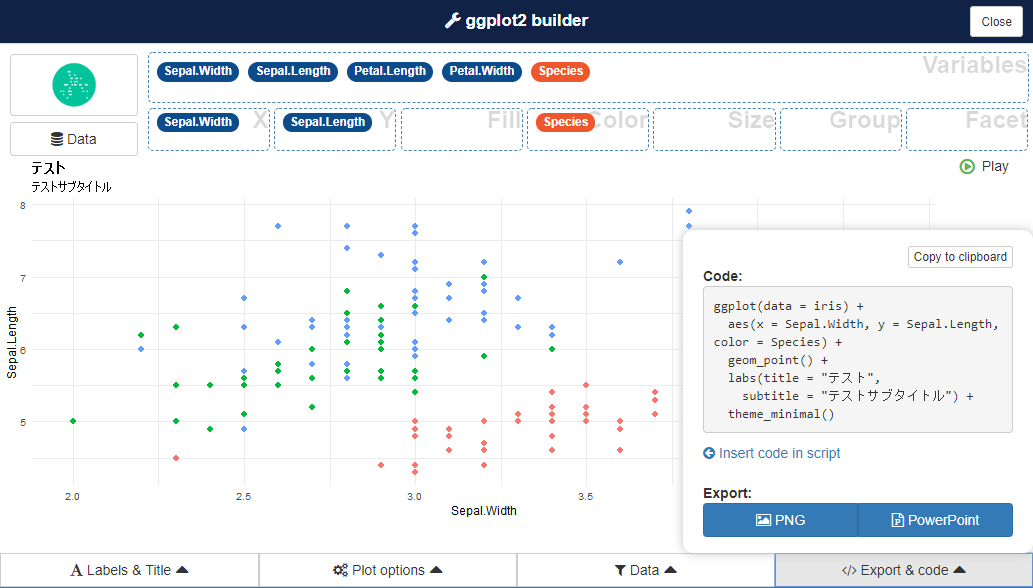Export plot as PNG
The image size is (1033, 588).
(x=781, y=520)
